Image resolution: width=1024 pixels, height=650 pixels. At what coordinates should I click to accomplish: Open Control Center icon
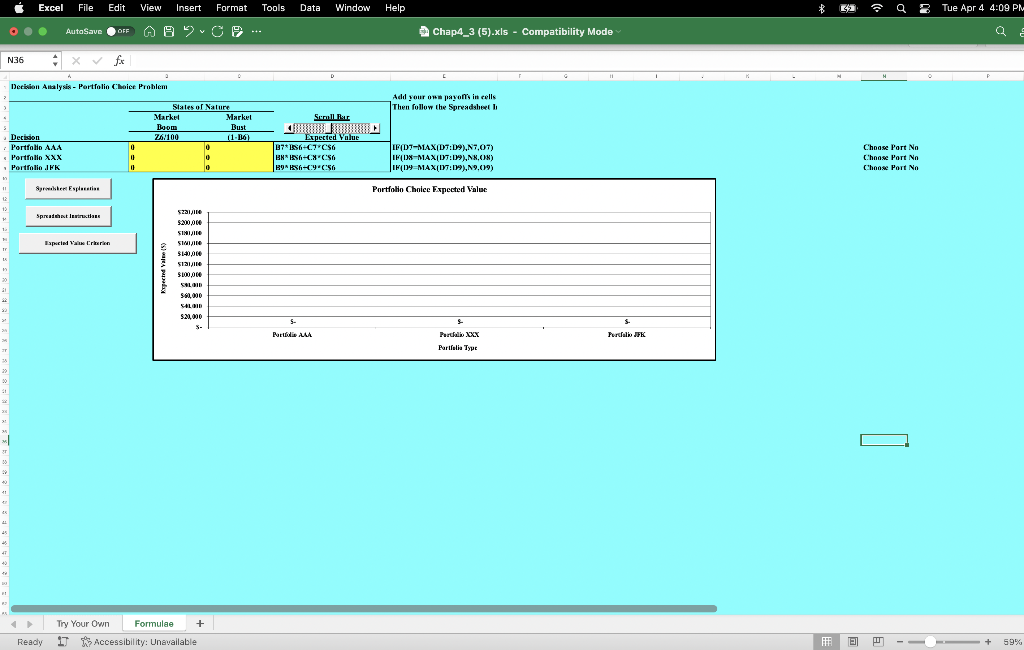tap(925, 8)
